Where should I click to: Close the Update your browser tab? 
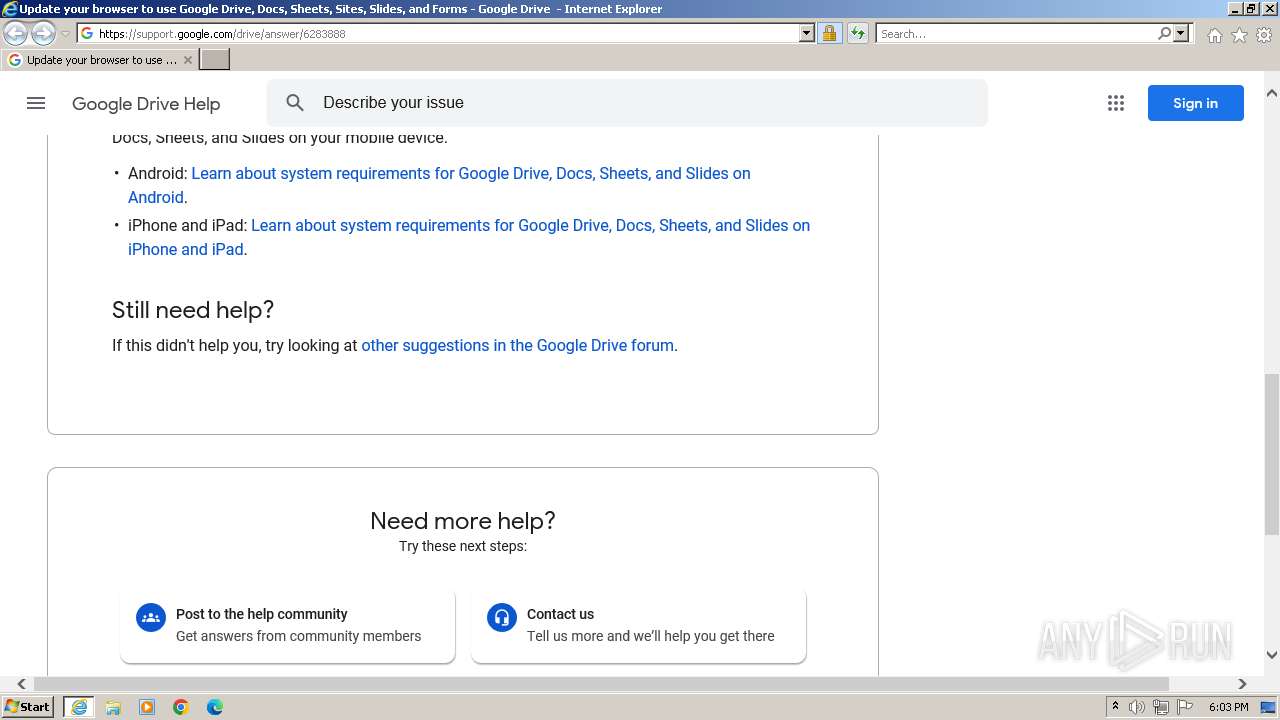[188, 60]
